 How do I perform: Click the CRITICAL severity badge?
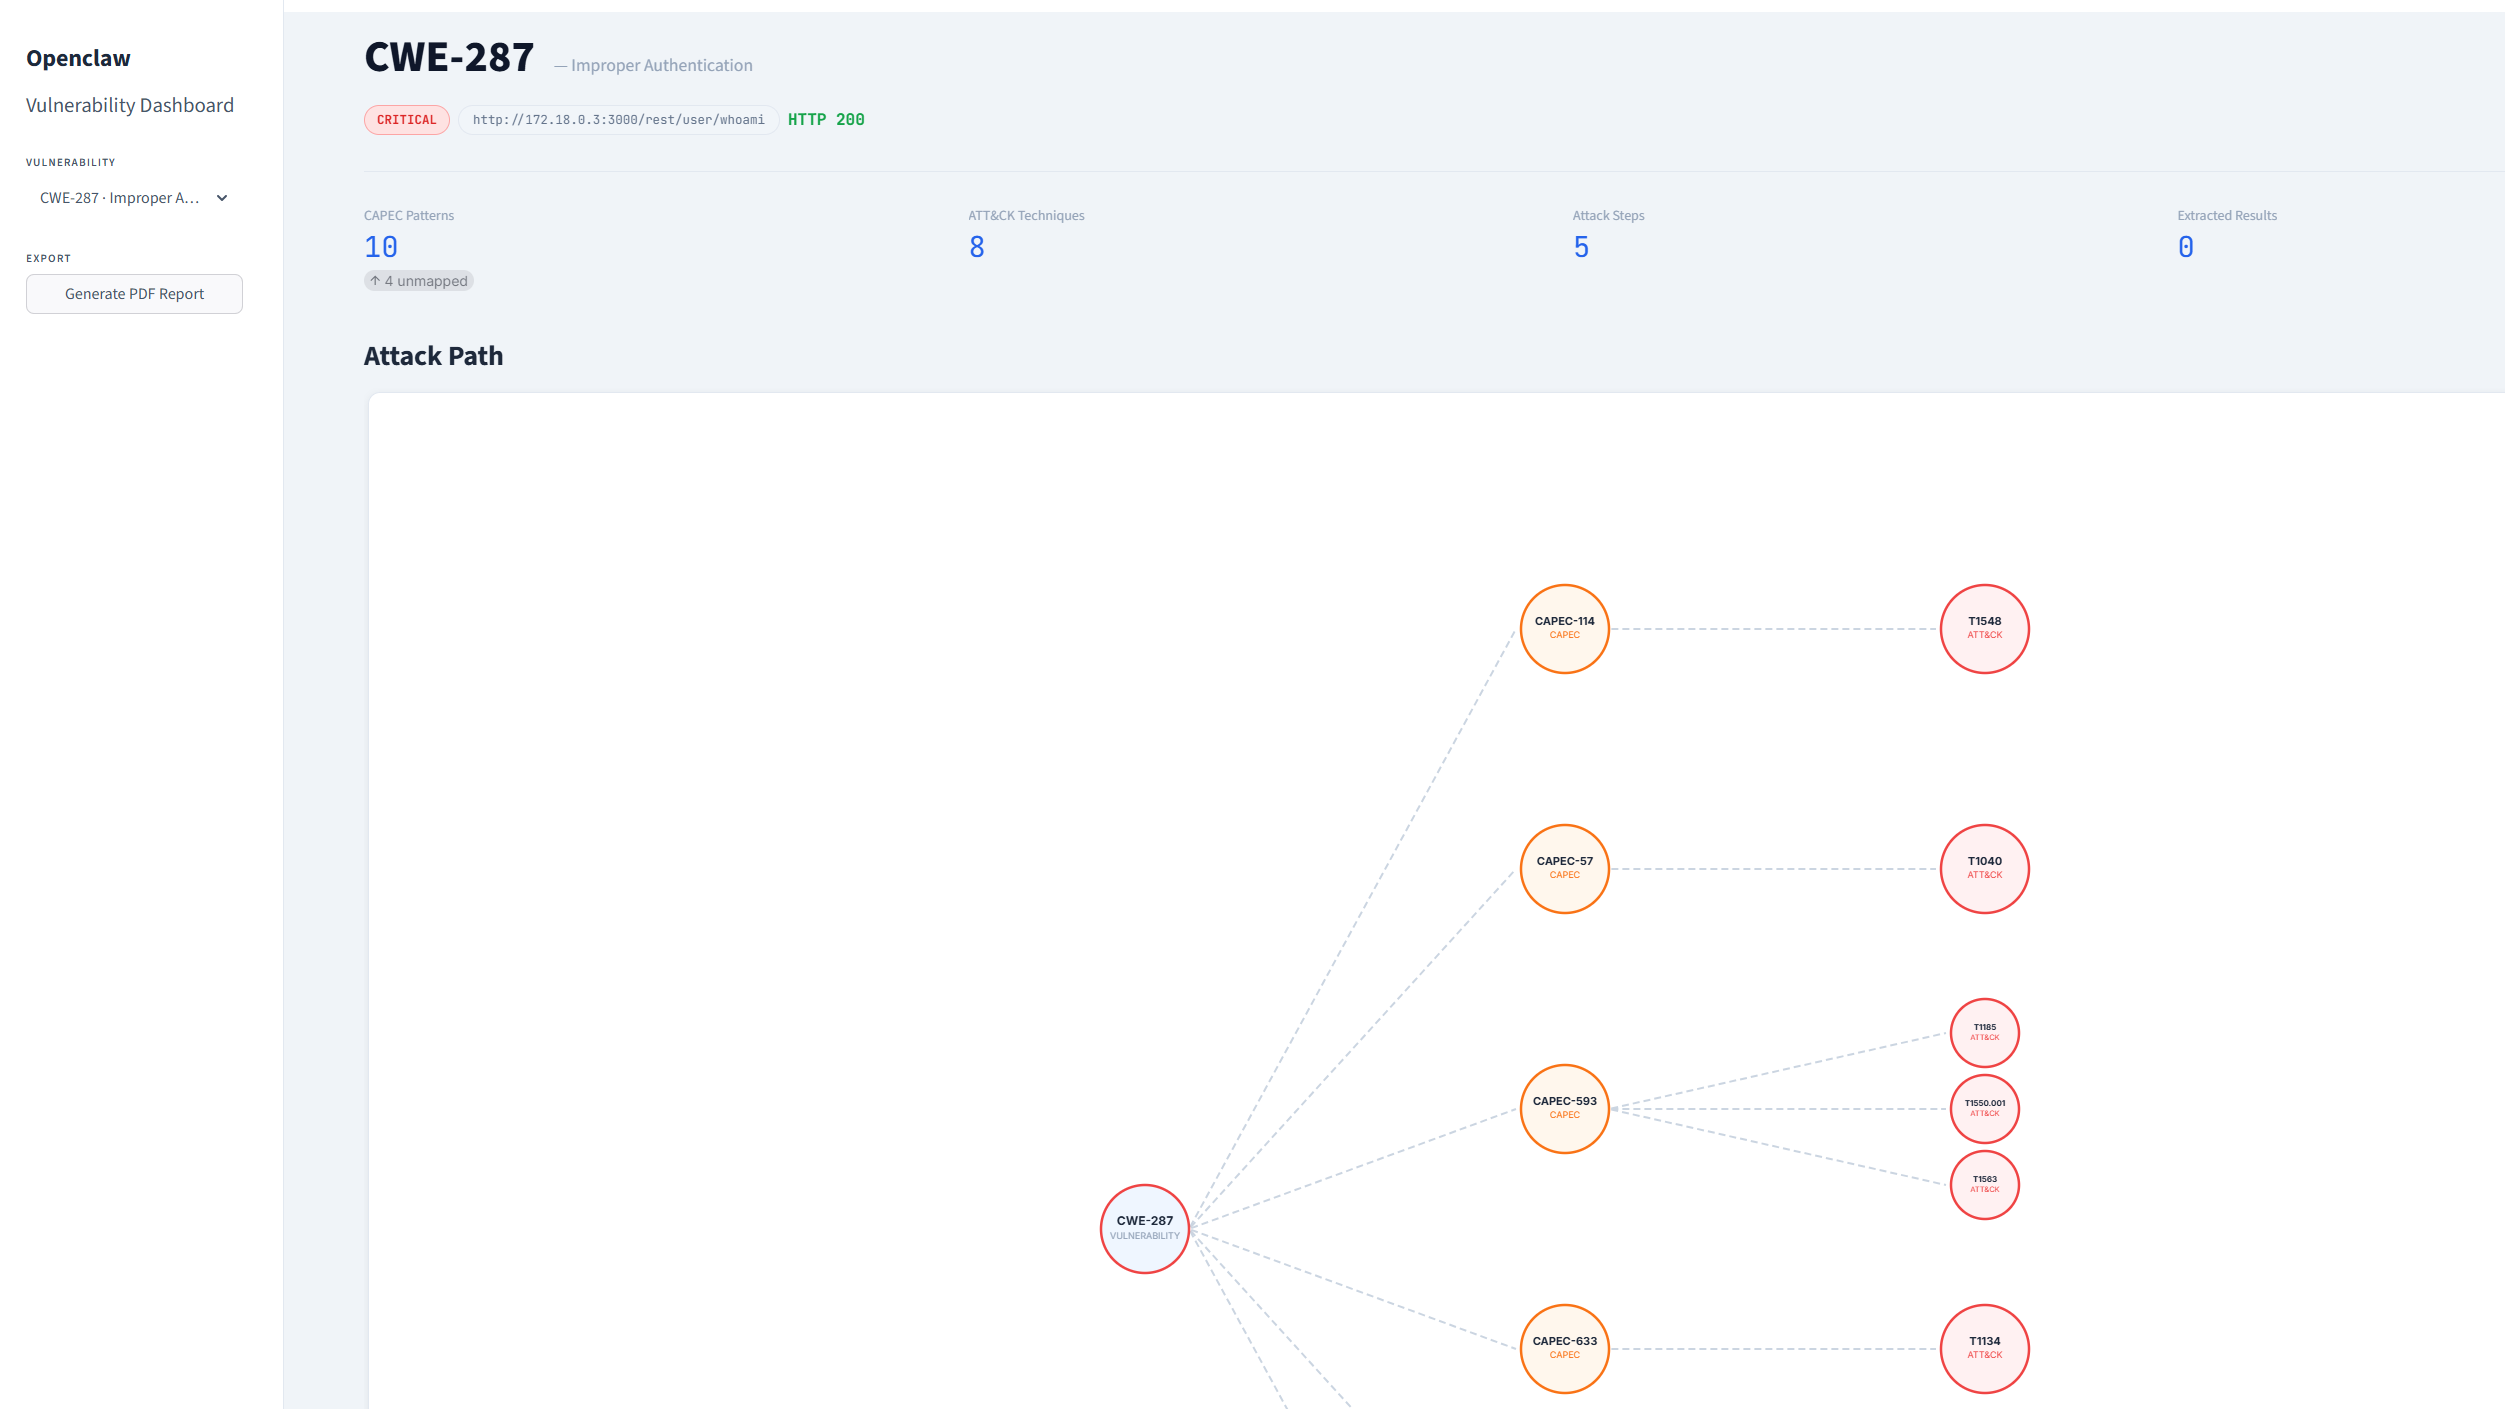pyautogui.click(x=407, y=120)
